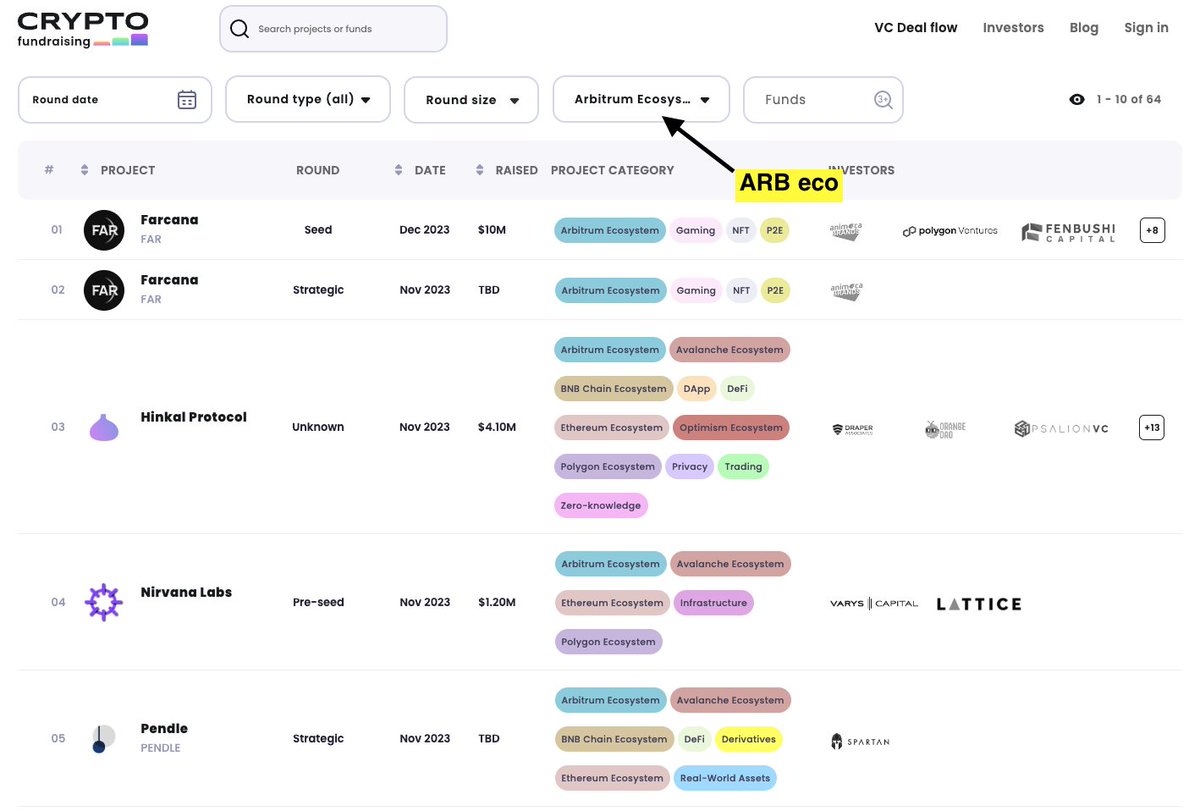This screenshot has width=1200, height=811.
Task: Click the Funds search icon
Action: click(883, 100)
